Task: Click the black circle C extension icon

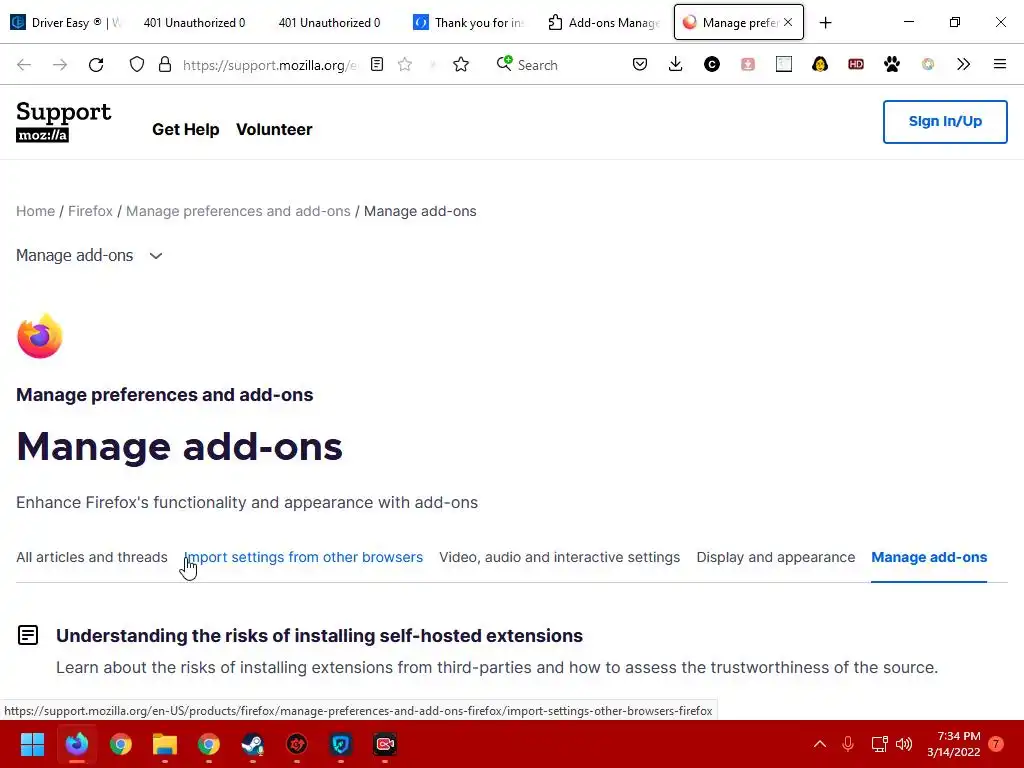Action: point(712,64)
